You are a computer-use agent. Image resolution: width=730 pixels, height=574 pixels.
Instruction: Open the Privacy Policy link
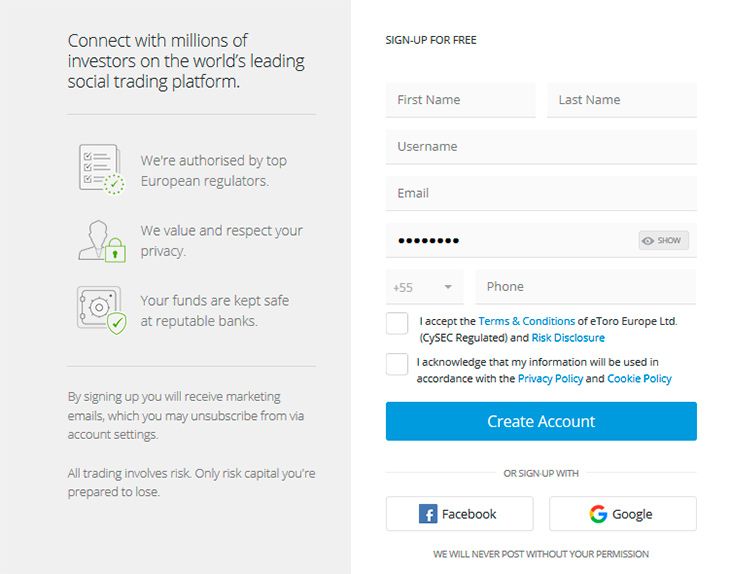tap(550, 378)
